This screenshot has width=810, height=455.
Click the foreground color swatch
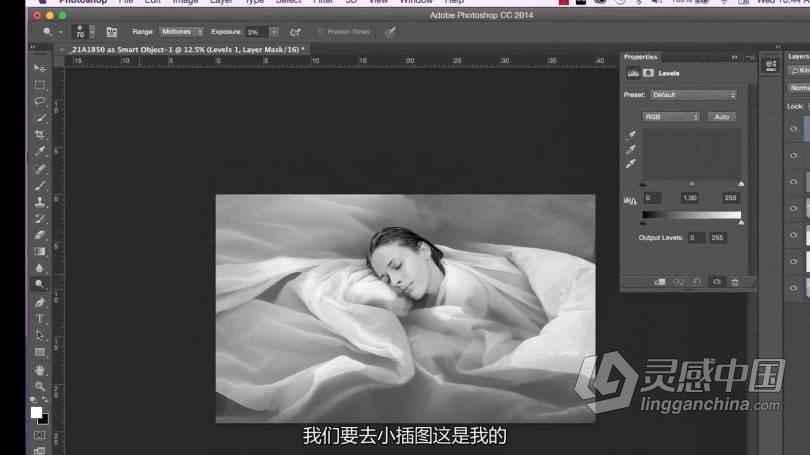pos(36,412)
